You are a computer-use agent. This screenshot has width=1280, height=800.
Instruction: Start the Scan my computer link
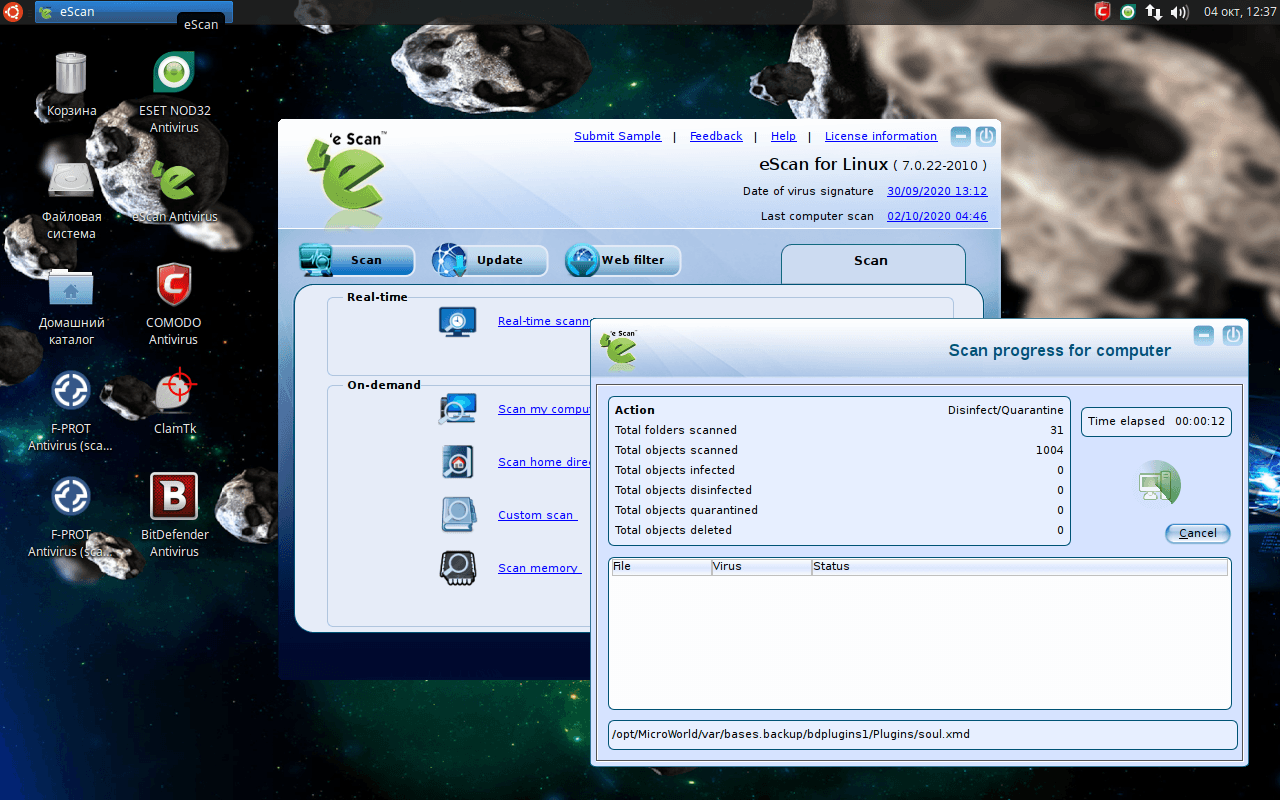coord(544,409)
